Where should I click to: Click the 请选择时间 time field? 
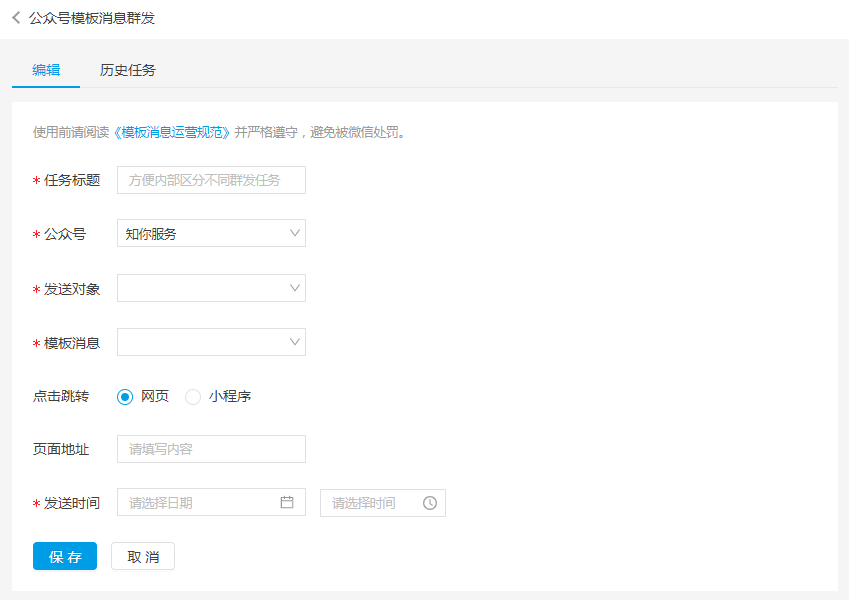coord(383,503)
